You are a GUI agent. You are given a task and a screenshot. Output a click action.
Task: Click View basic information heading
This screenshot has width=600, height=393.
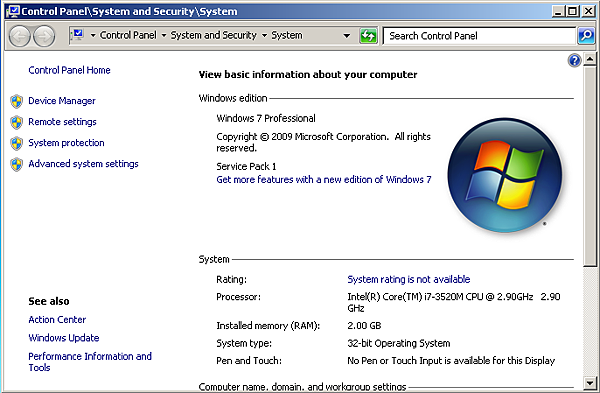308,75
